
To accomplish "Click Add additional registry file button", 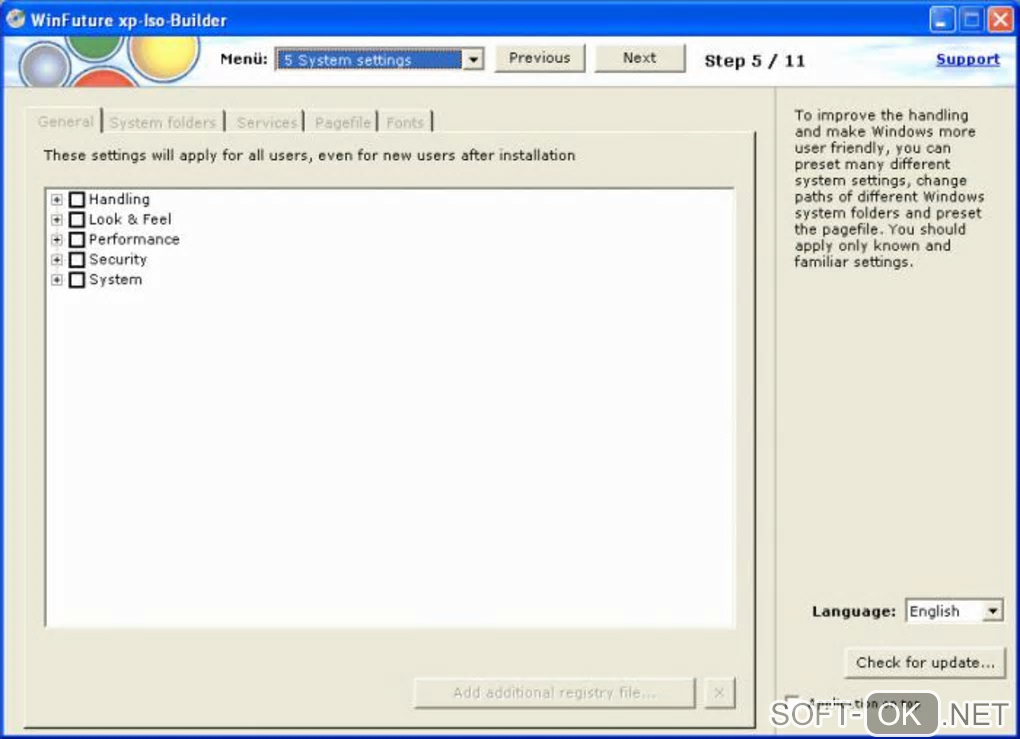I will pyautogui.click(x=554, y=692).
